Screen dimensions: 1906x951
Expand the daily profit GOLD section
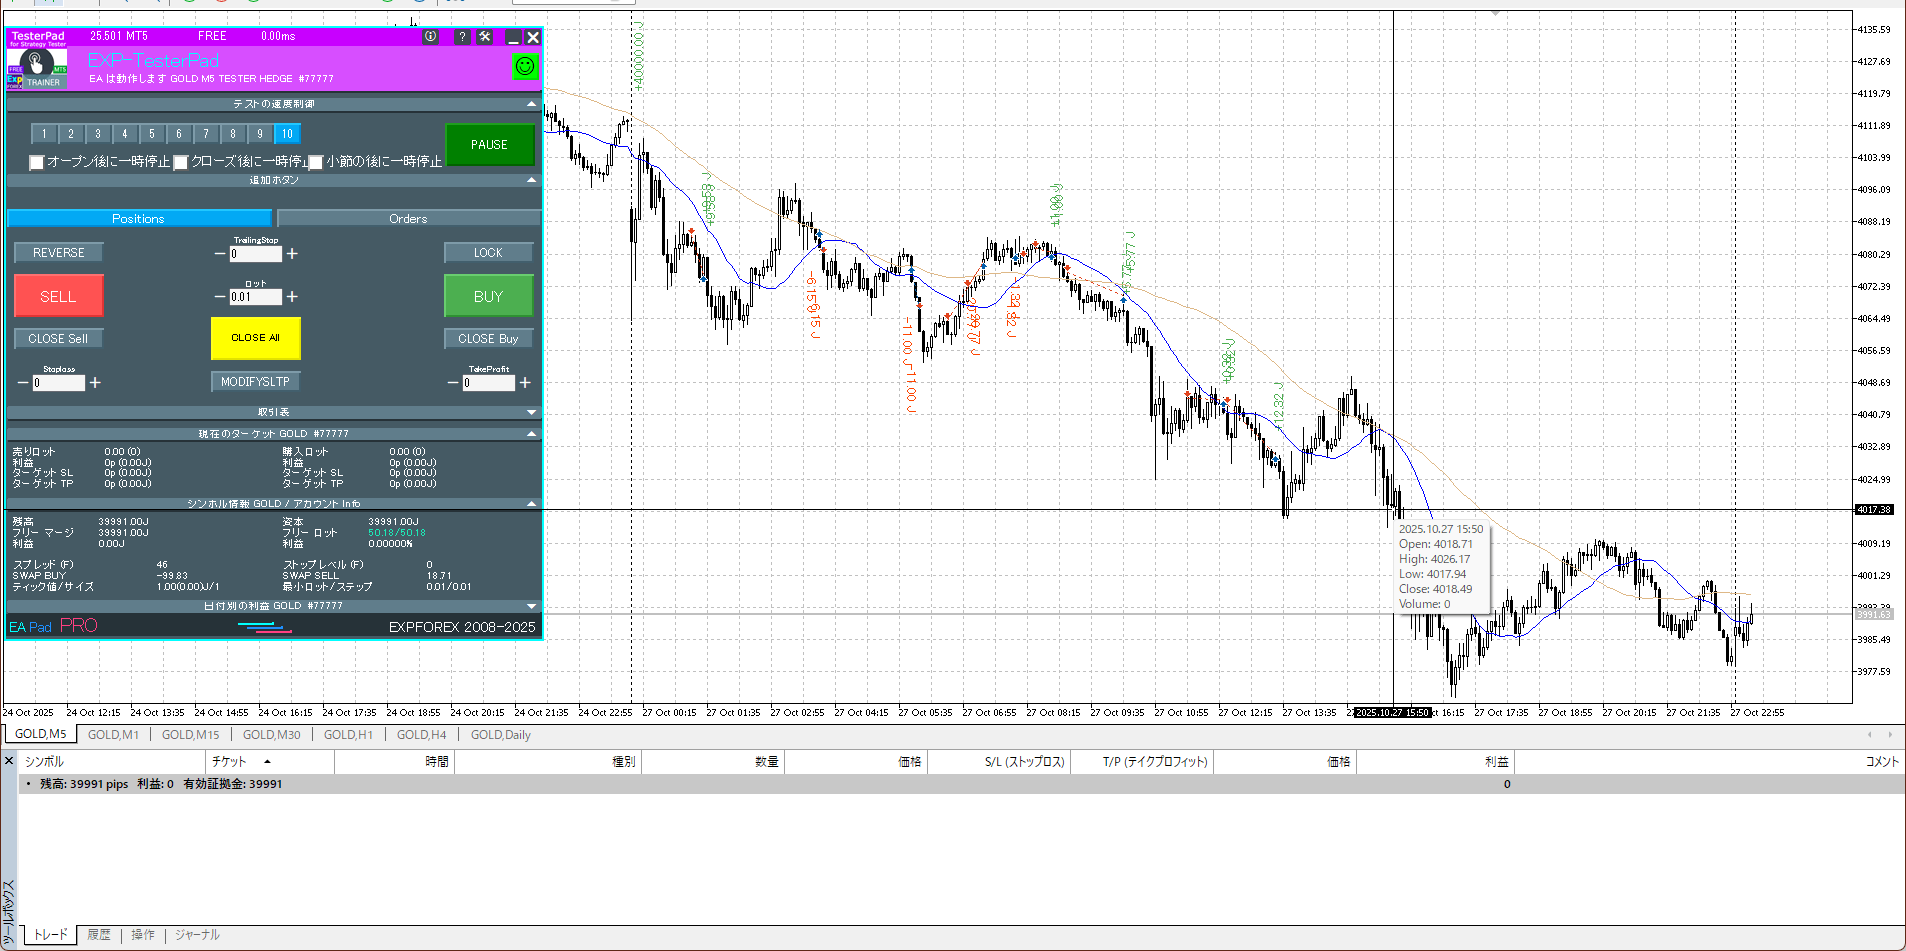tap(531, 606)
